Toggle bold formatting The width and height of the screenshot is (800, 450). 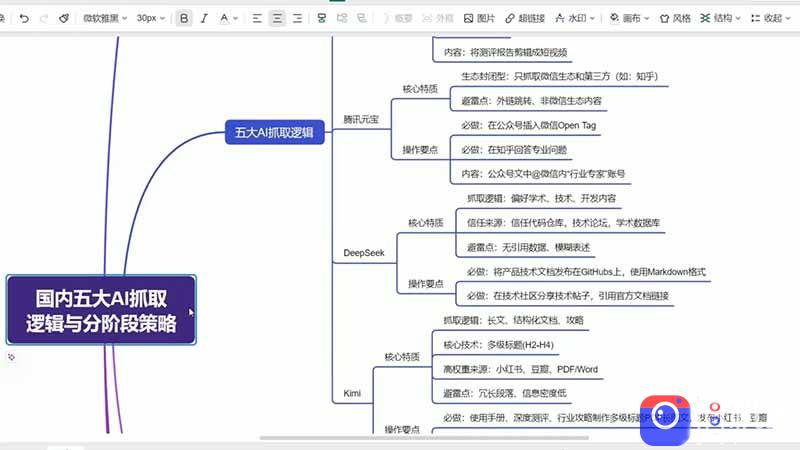point(184,18)
